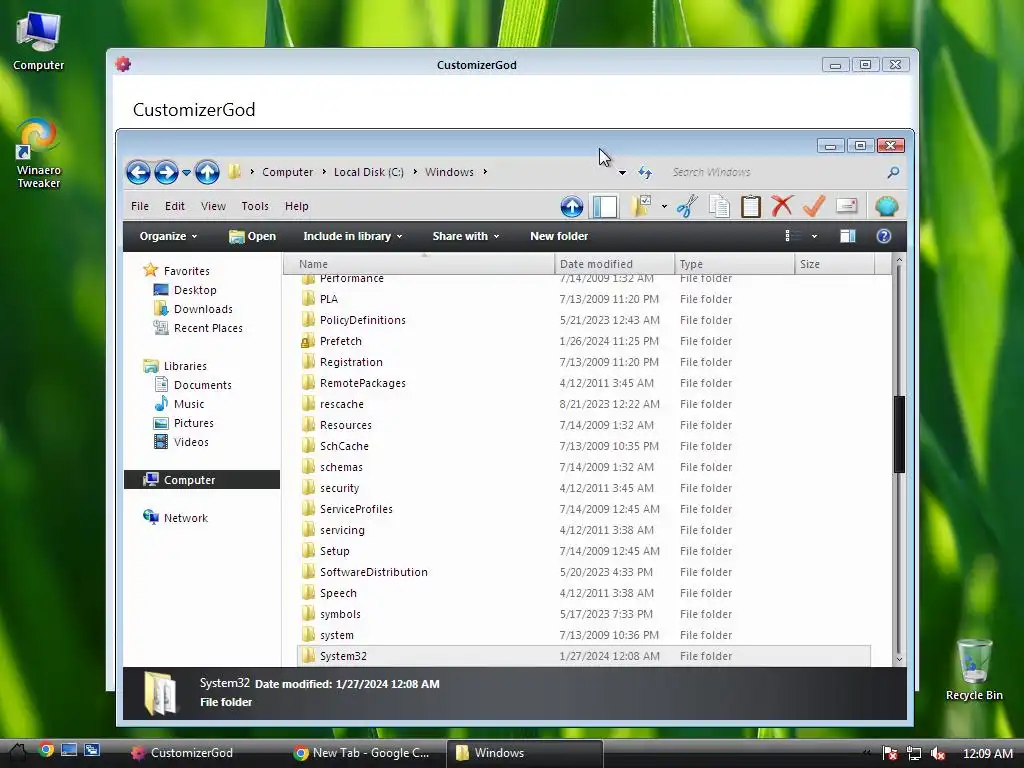1024x768 pixels.
Task: Open the Share with dropdown
Action: coord(466,236)
